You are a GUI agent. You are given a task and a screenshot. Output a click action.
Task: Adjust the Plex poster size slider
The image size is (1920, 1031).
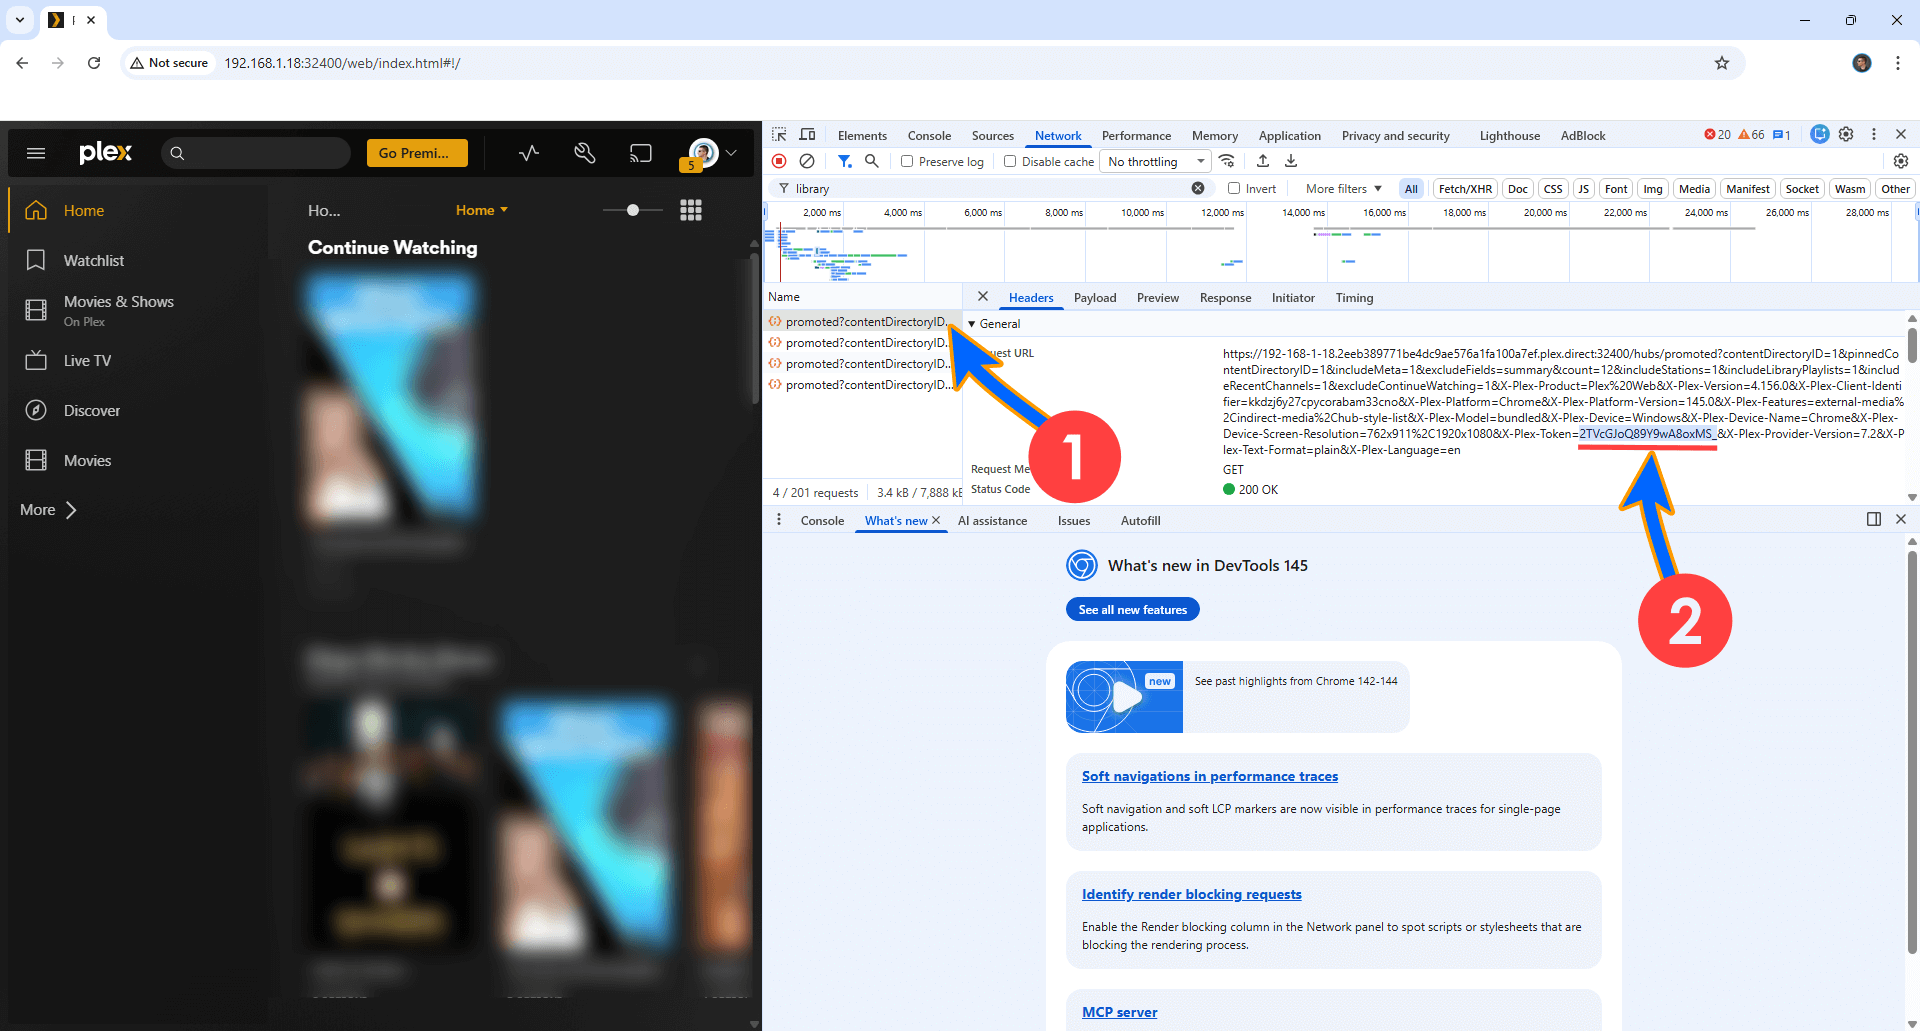click(x=633, y=210)
